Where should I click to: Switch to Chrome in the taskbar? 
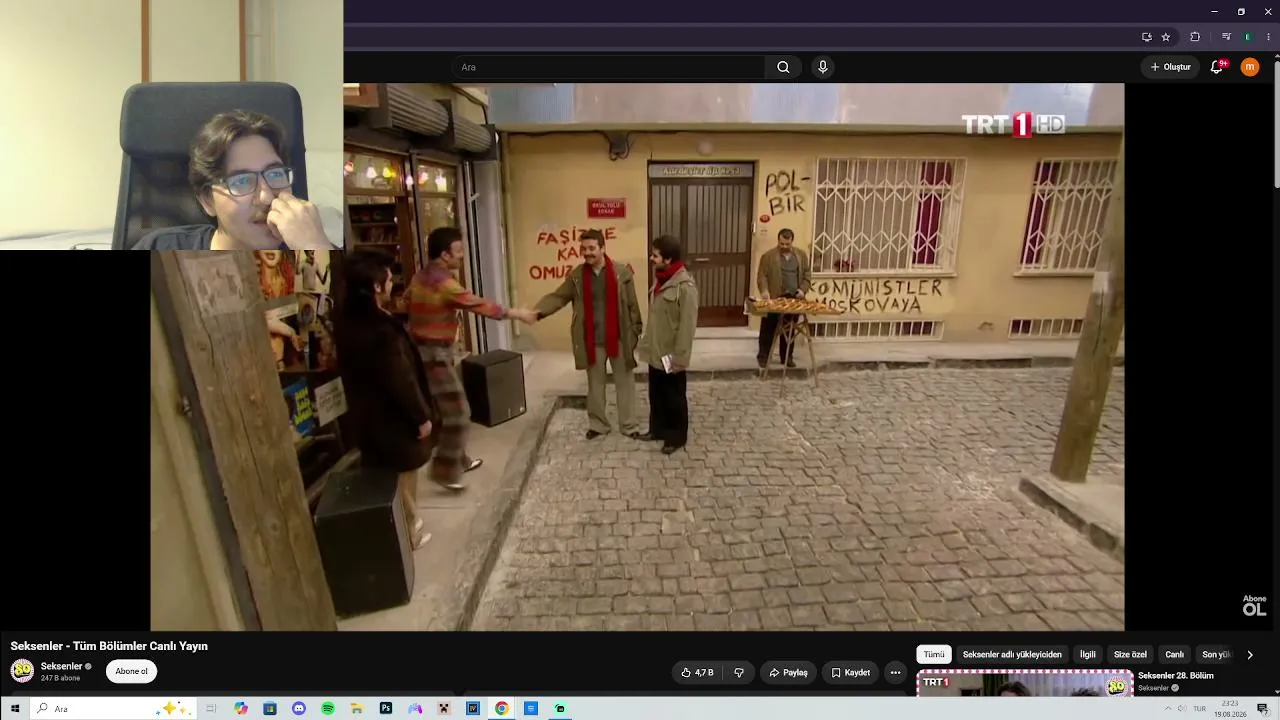pos(502,709)
